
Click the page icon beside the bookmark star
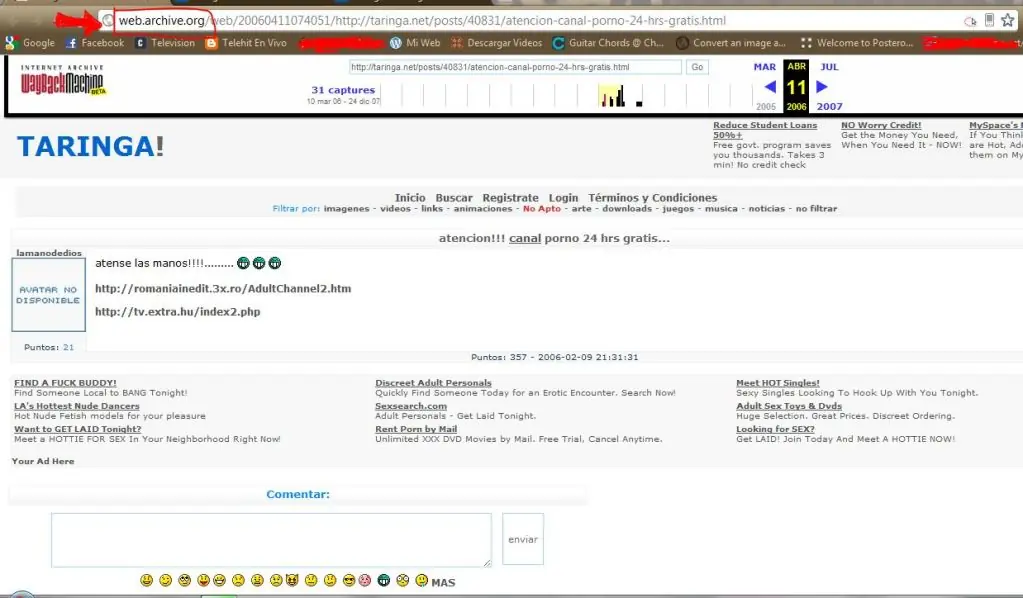(x=989, y=20)
